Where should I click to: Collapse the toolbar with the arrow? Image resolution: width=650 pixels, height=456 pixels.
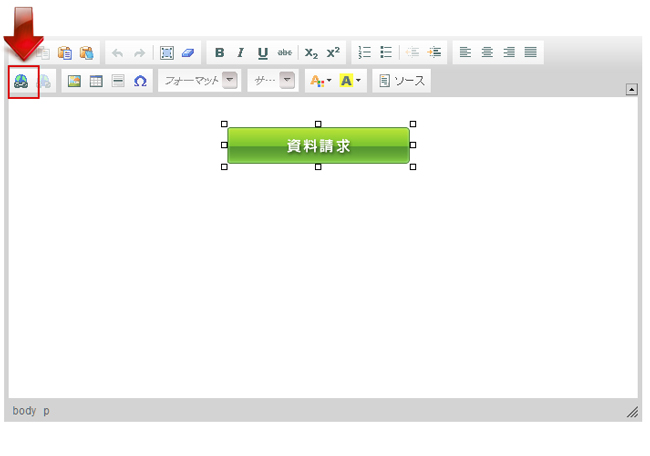631,89
